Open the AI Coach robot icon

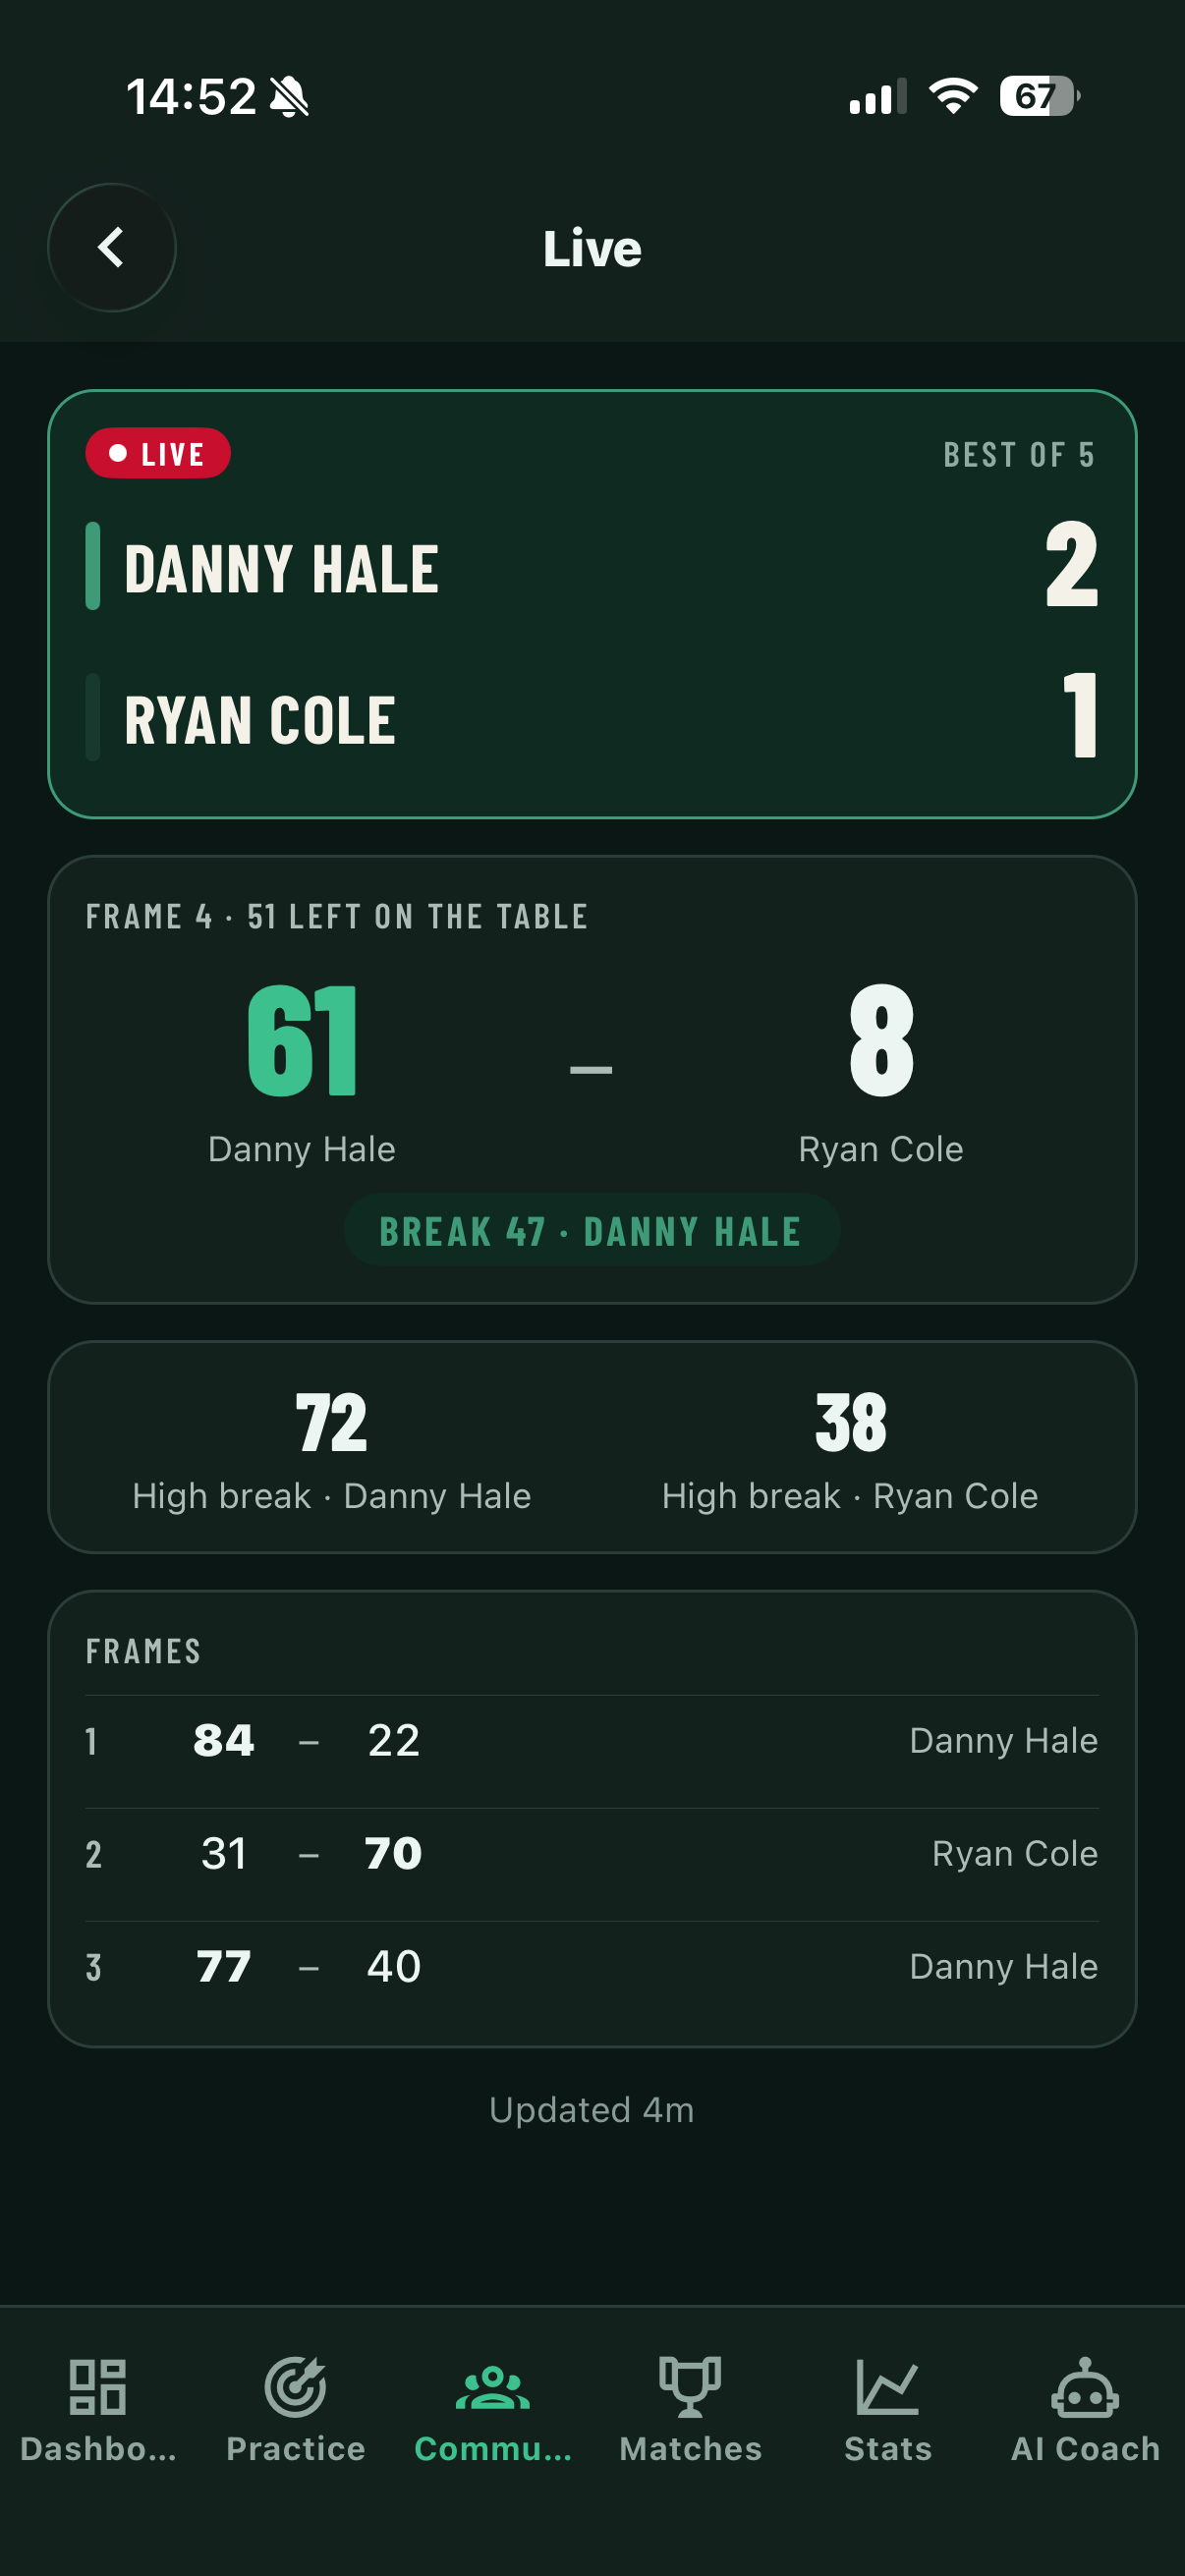[x=1085, y=2387]
